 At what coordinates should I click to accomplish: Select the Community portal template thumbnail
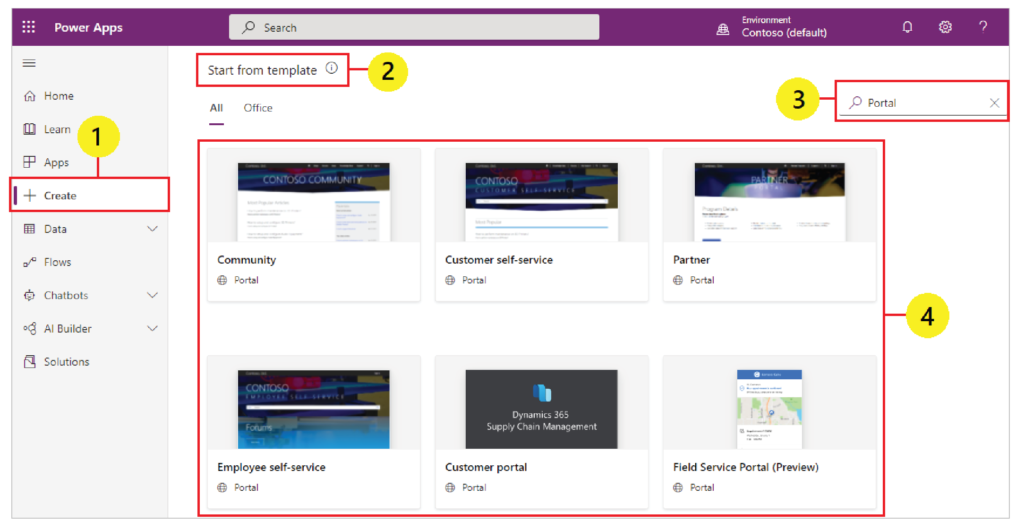(x=313, y=202)
